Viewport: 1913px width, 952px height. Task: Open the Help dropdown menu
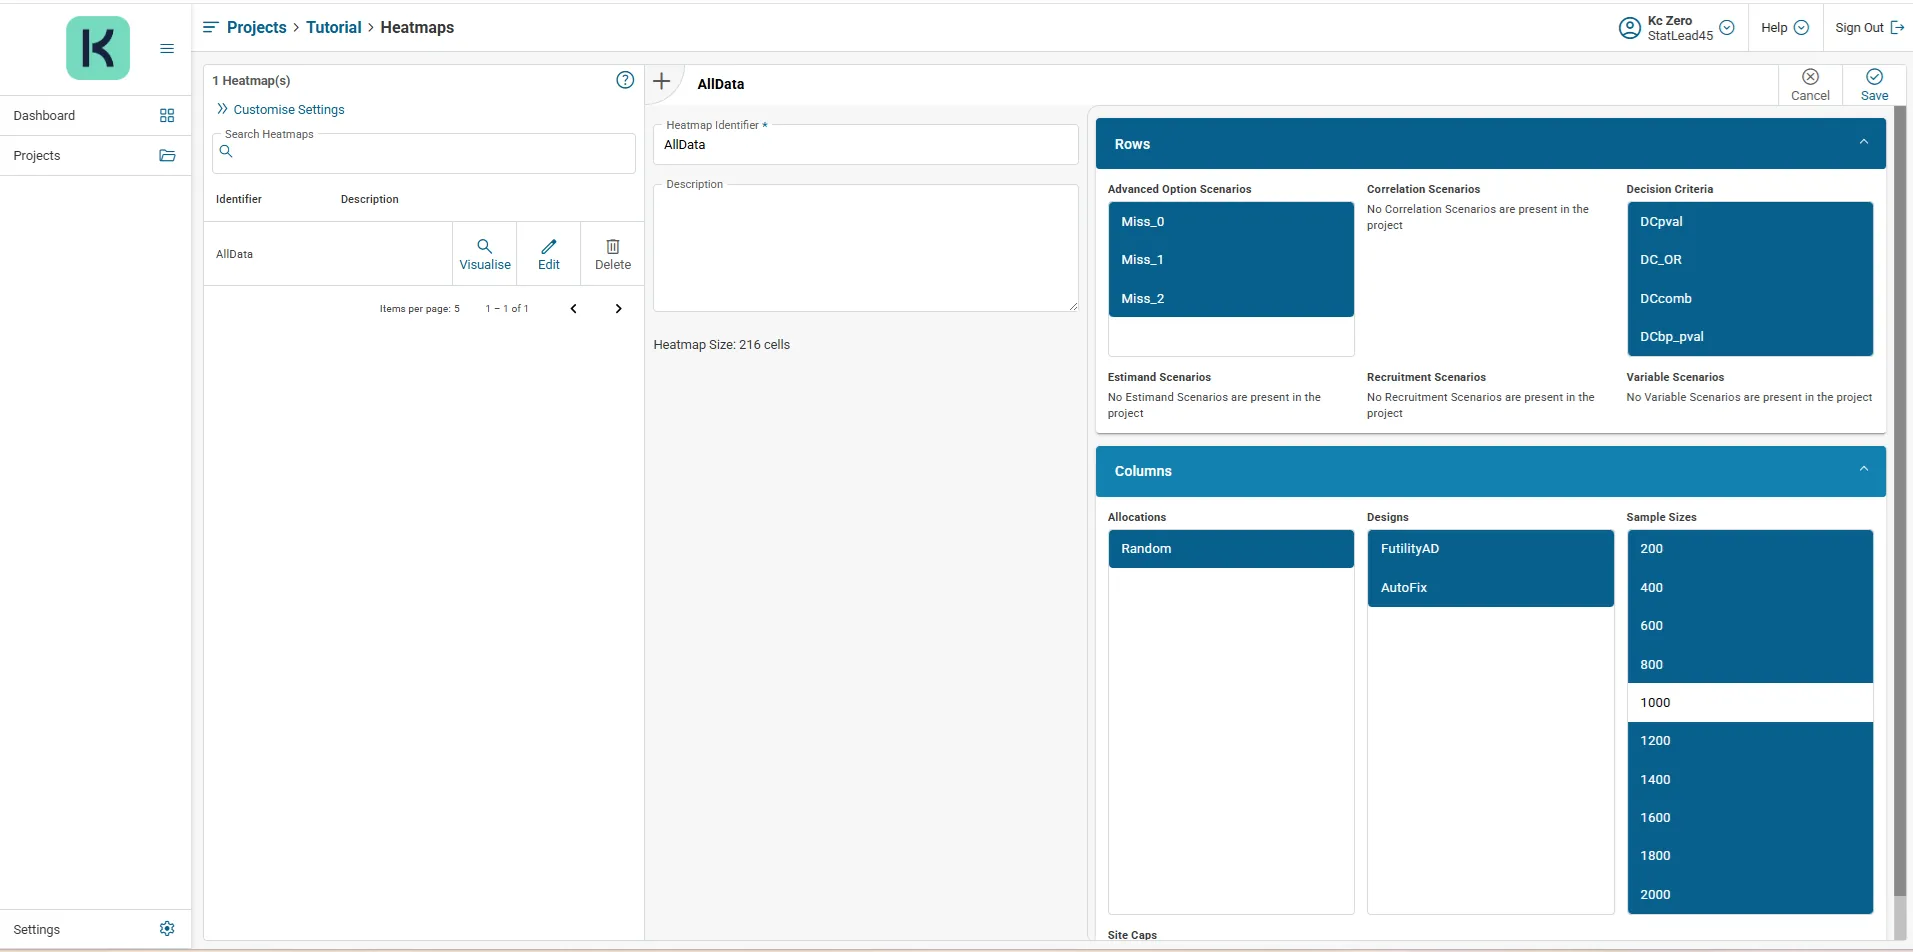coord(1784,28)
